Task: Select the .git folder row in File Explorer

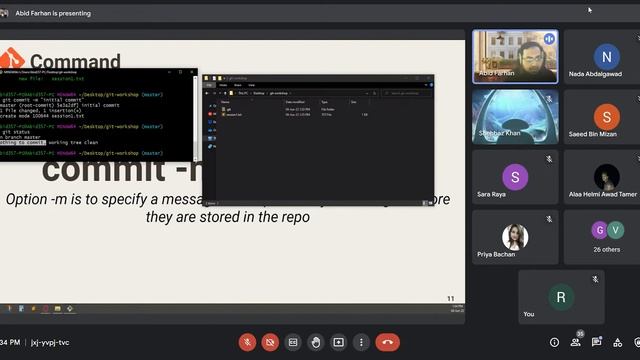Action: tap(294, 109)
